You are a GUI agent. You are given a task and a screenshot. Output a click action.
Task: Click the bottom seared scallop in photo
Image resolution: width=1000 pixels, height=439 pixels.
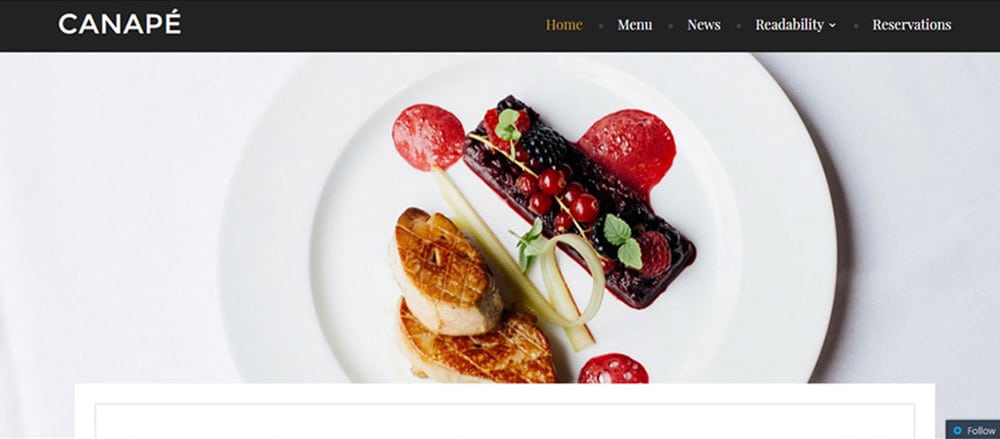pos(474,343)
